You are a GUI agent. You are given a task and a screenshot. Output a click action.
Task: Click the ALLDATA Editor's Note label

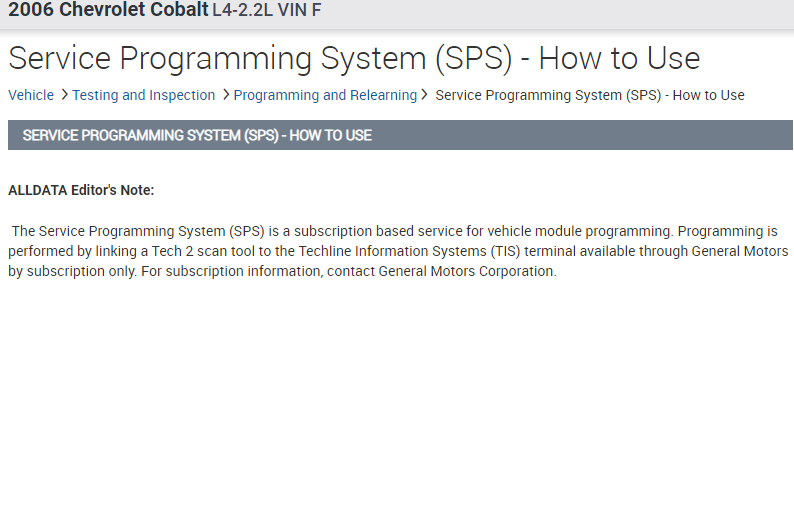(81, 190)
